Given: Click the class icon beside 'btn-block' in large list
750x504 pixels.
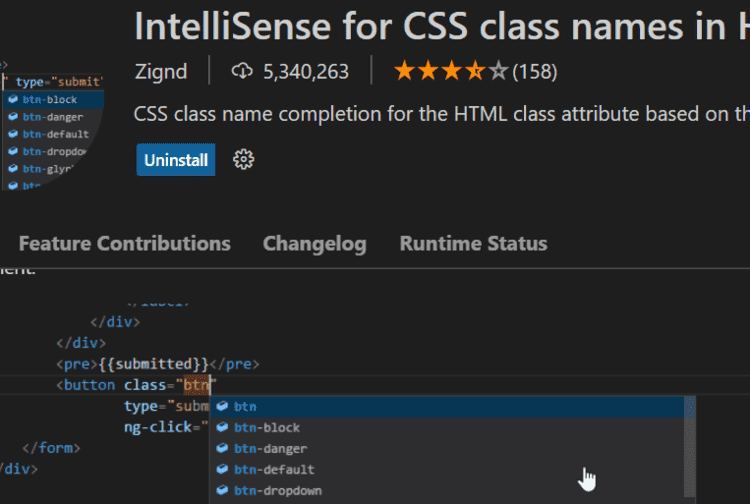Looking at the screenshot, I should [222, 427].
